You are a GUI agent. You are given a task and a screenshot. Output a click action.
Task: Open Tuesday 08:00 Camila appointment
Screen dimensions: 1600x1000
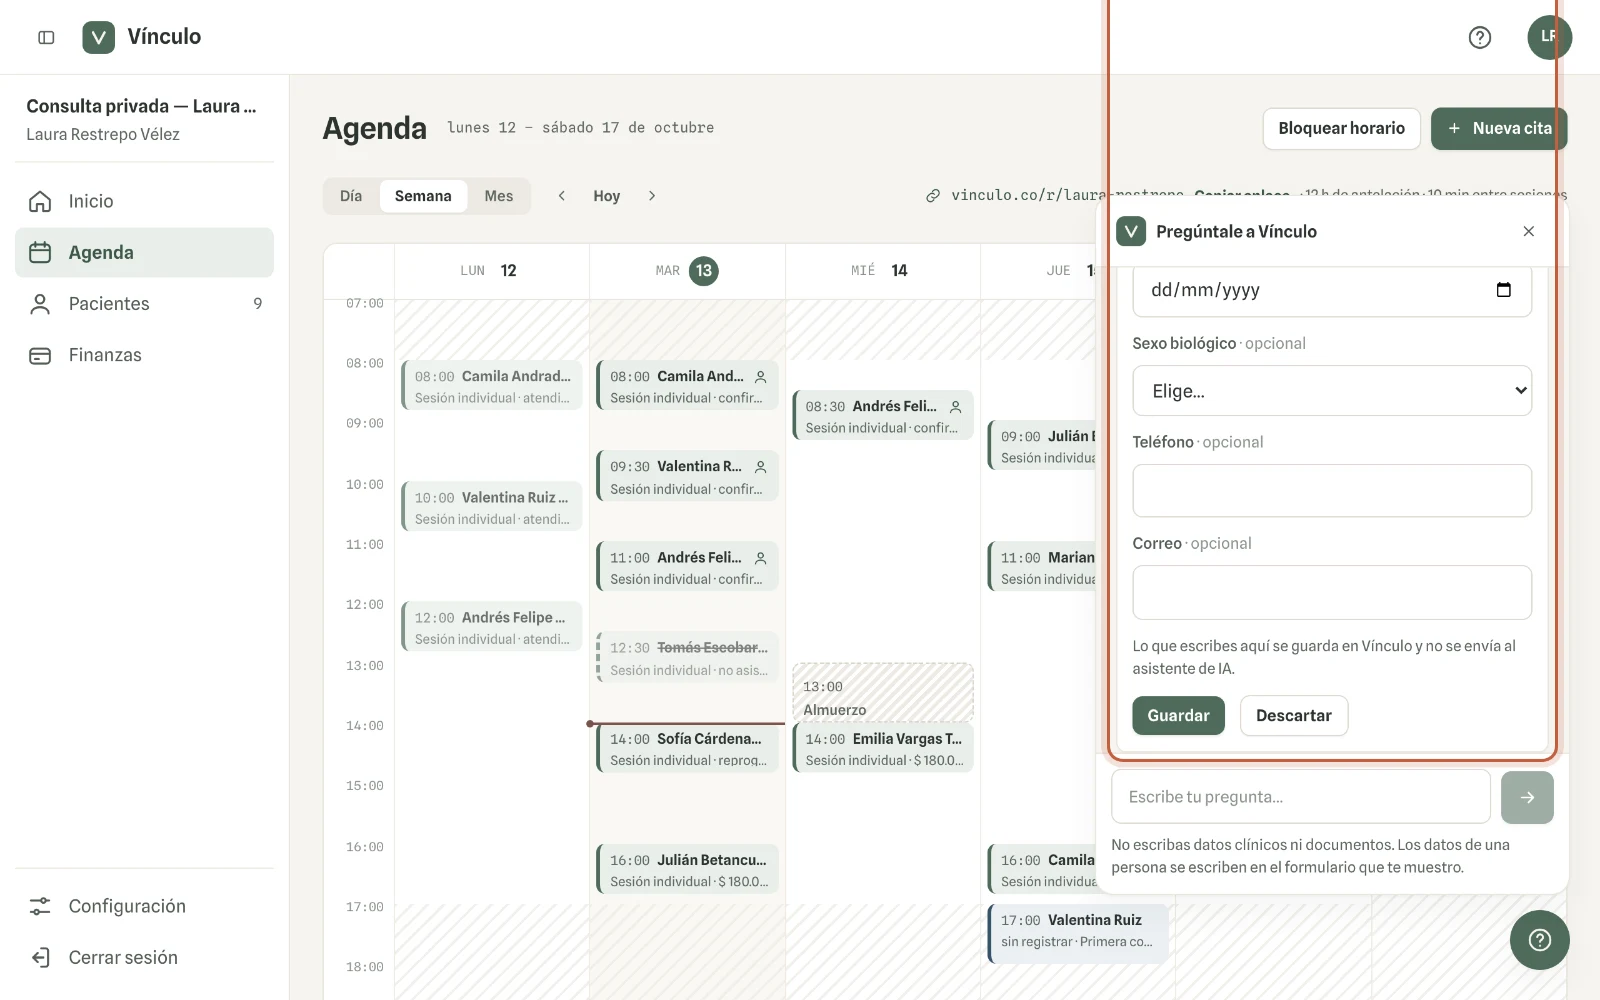pos(687,386)
